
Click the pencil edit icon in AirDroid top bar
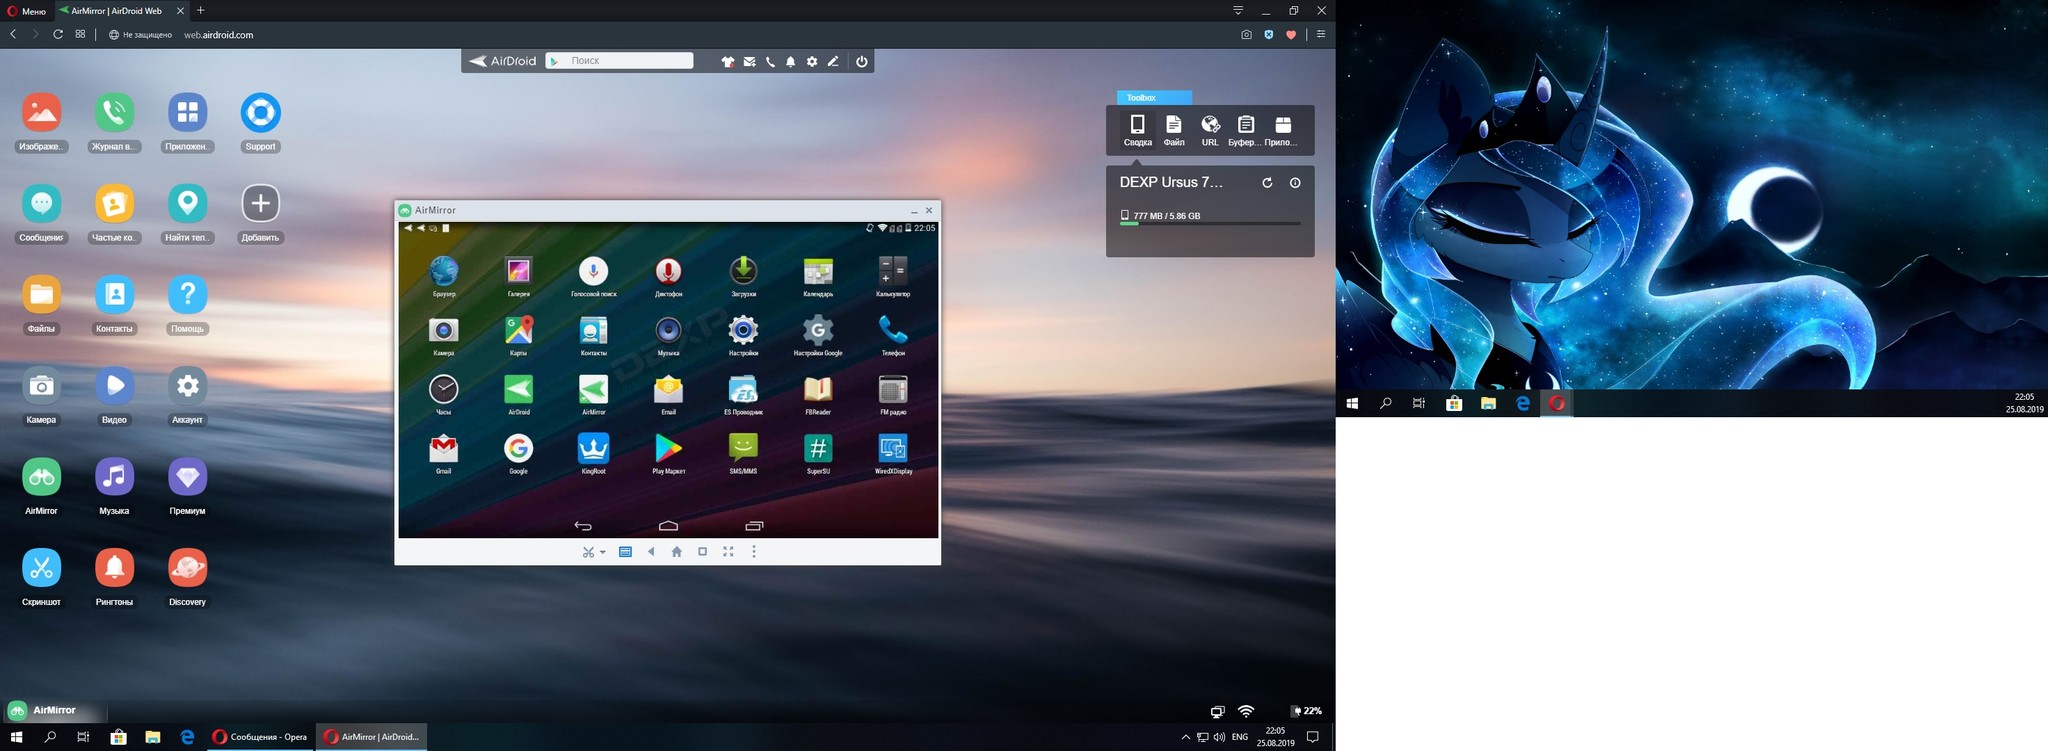point(833,61)
